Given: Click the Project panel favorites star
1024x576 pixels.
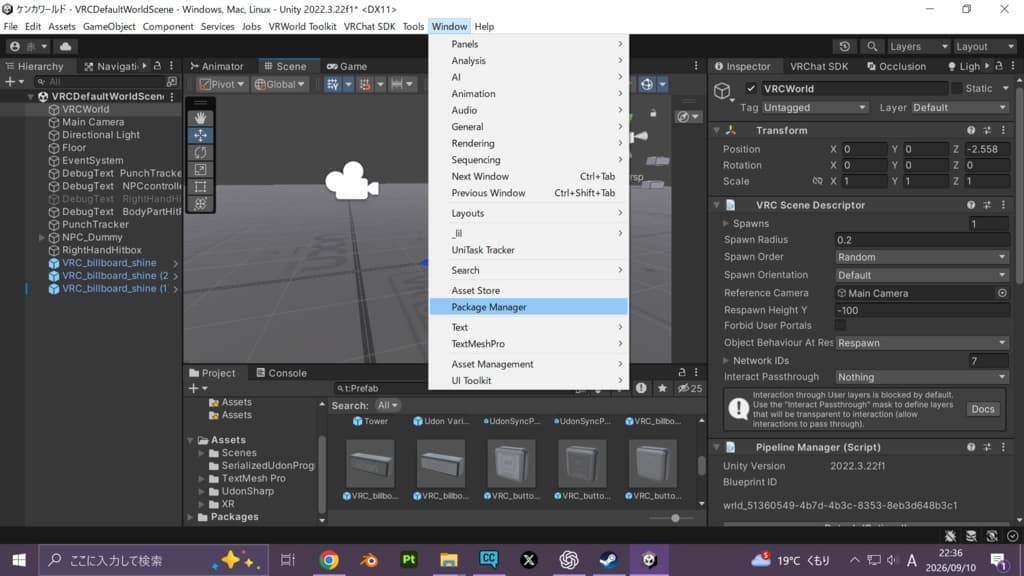Looking at the screenshot, I should coord(662,388).
